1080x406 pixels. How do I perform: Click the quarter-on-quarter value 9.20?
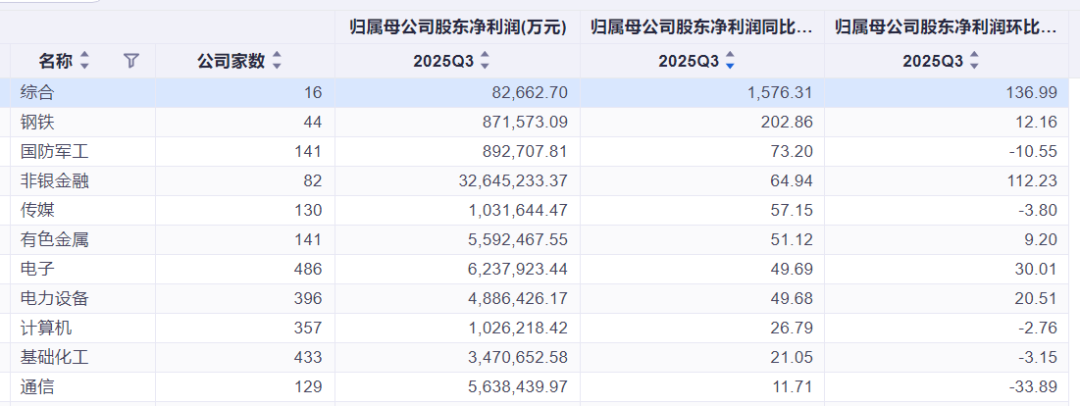click(x=1043, y=240)
